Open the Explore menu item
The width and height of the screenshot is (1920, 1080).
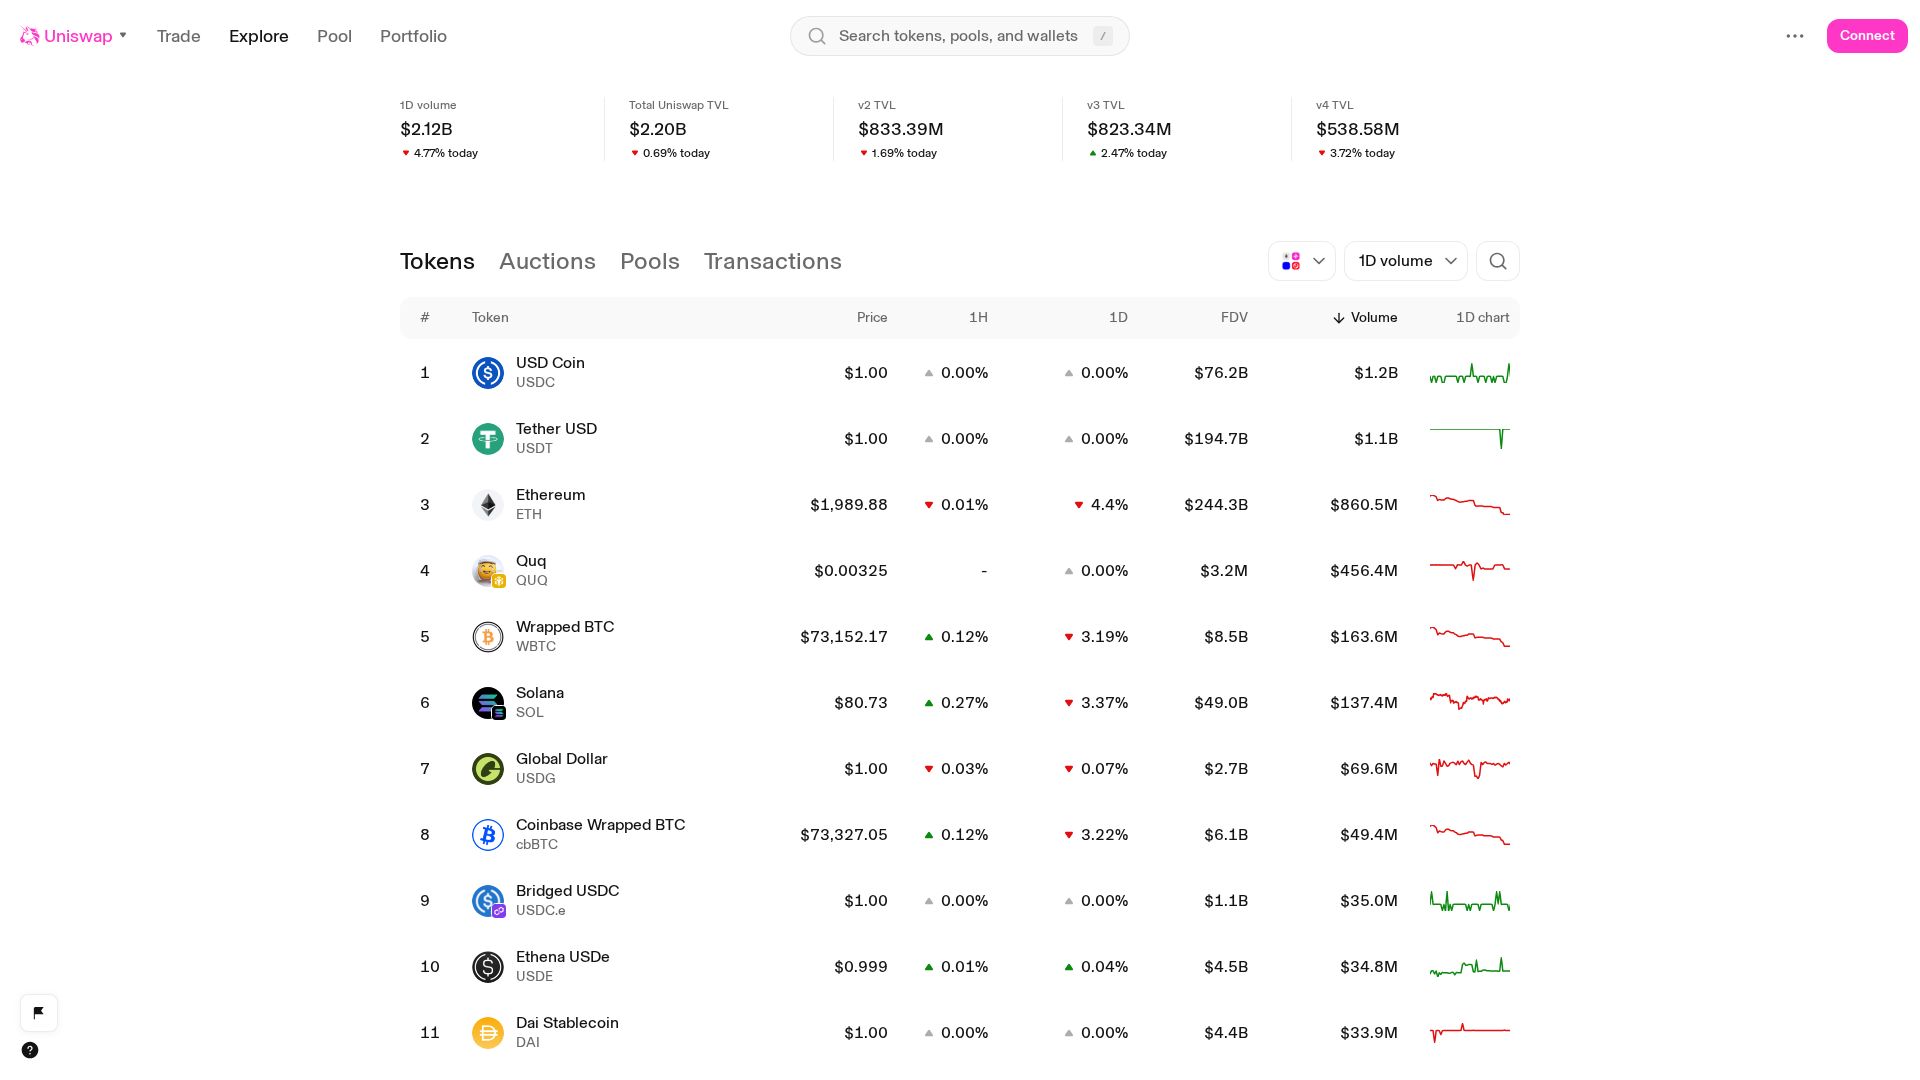[x=259, y=36]
